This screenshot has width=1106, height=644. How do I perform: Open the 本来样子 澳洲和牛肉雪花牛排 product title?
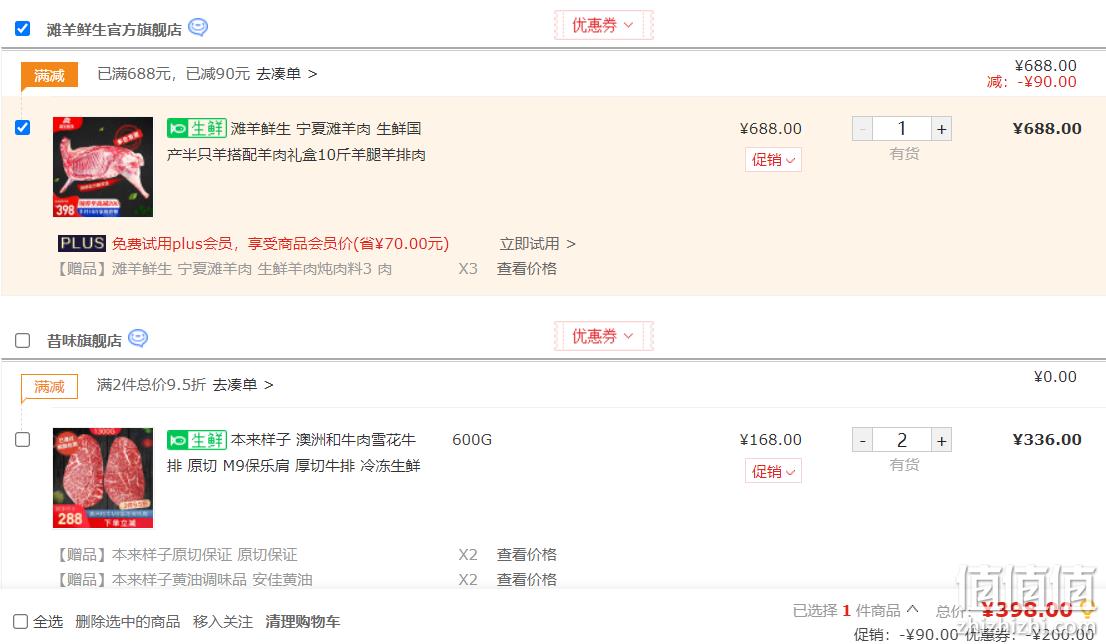coord(293,452)
